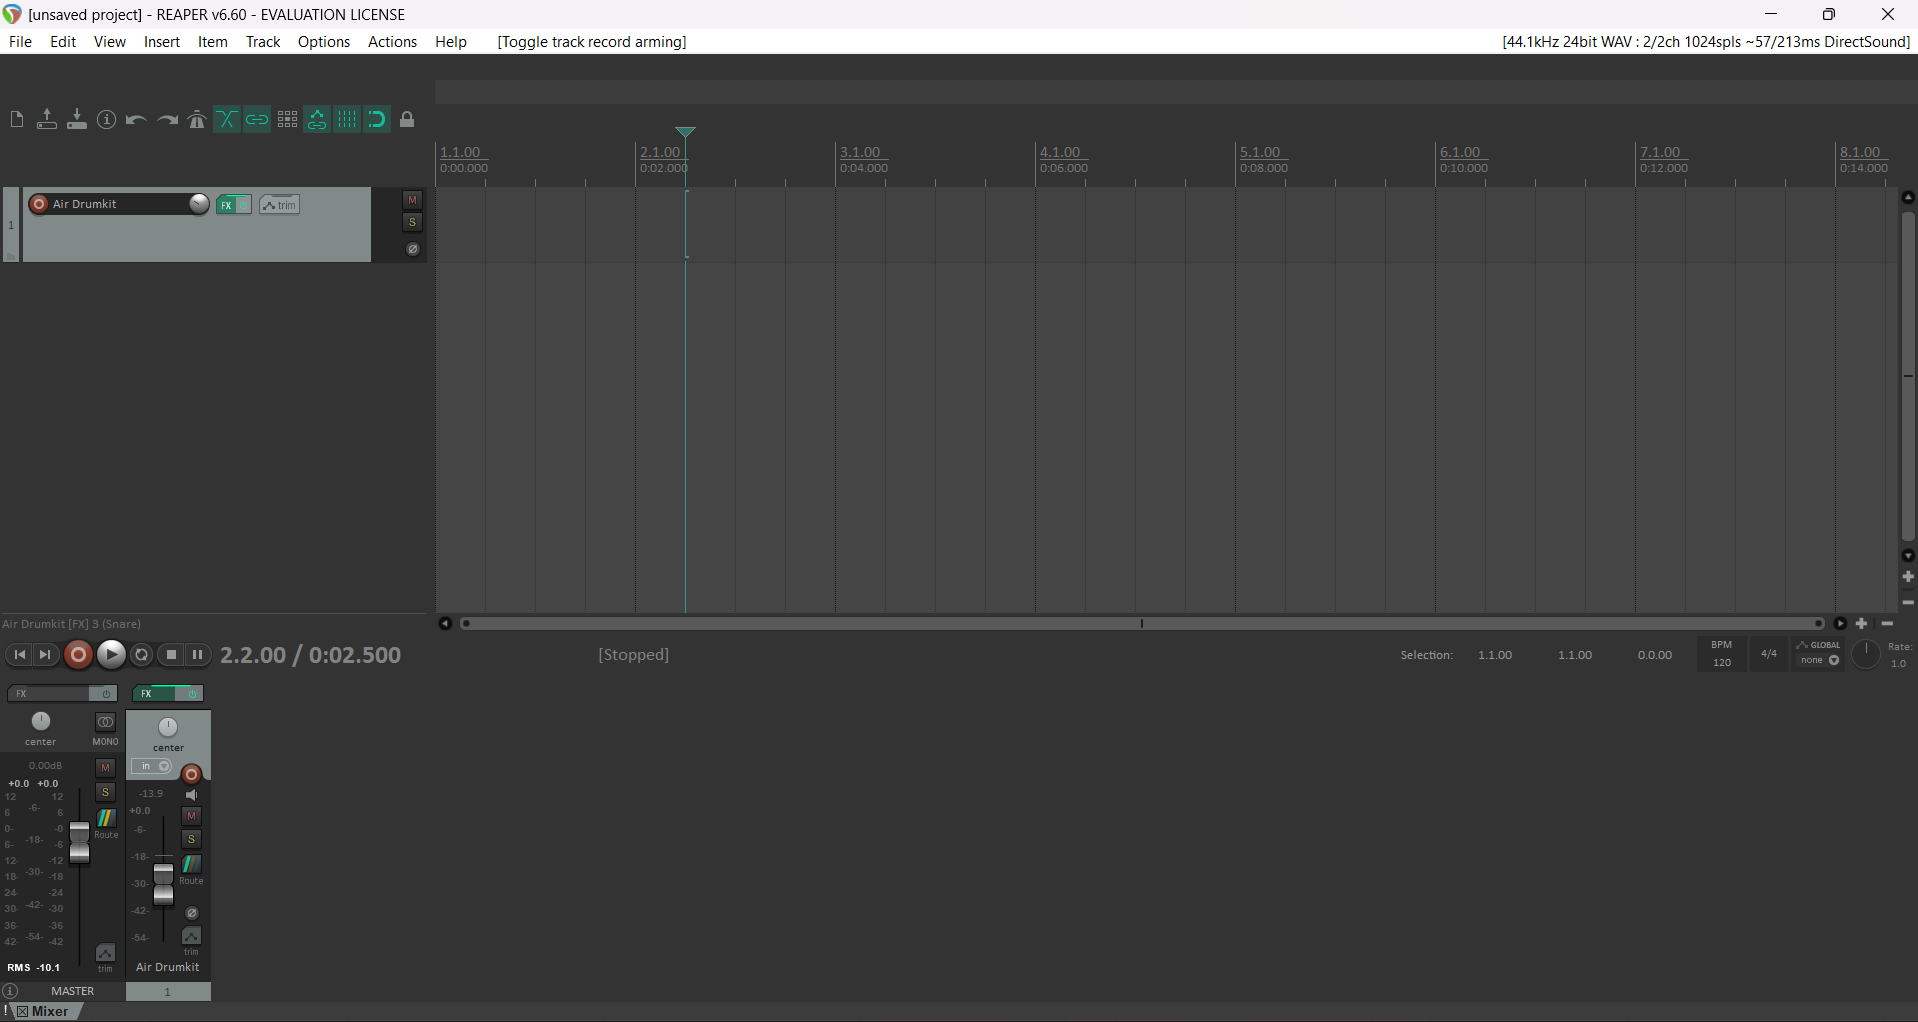
Task: Toggle ripple editing grid icon
Action: pos(287,120)
